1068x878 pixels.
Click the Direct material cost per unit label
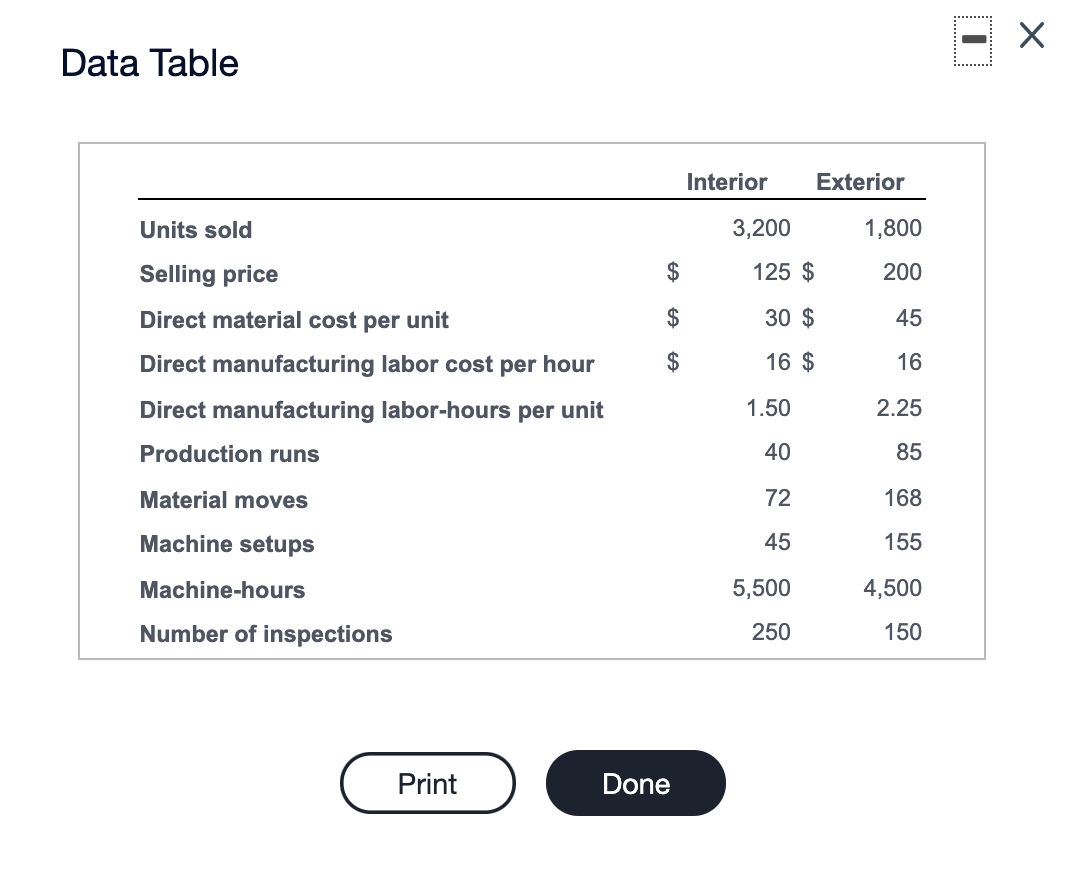pyautogui.click(x=294, y=319)
